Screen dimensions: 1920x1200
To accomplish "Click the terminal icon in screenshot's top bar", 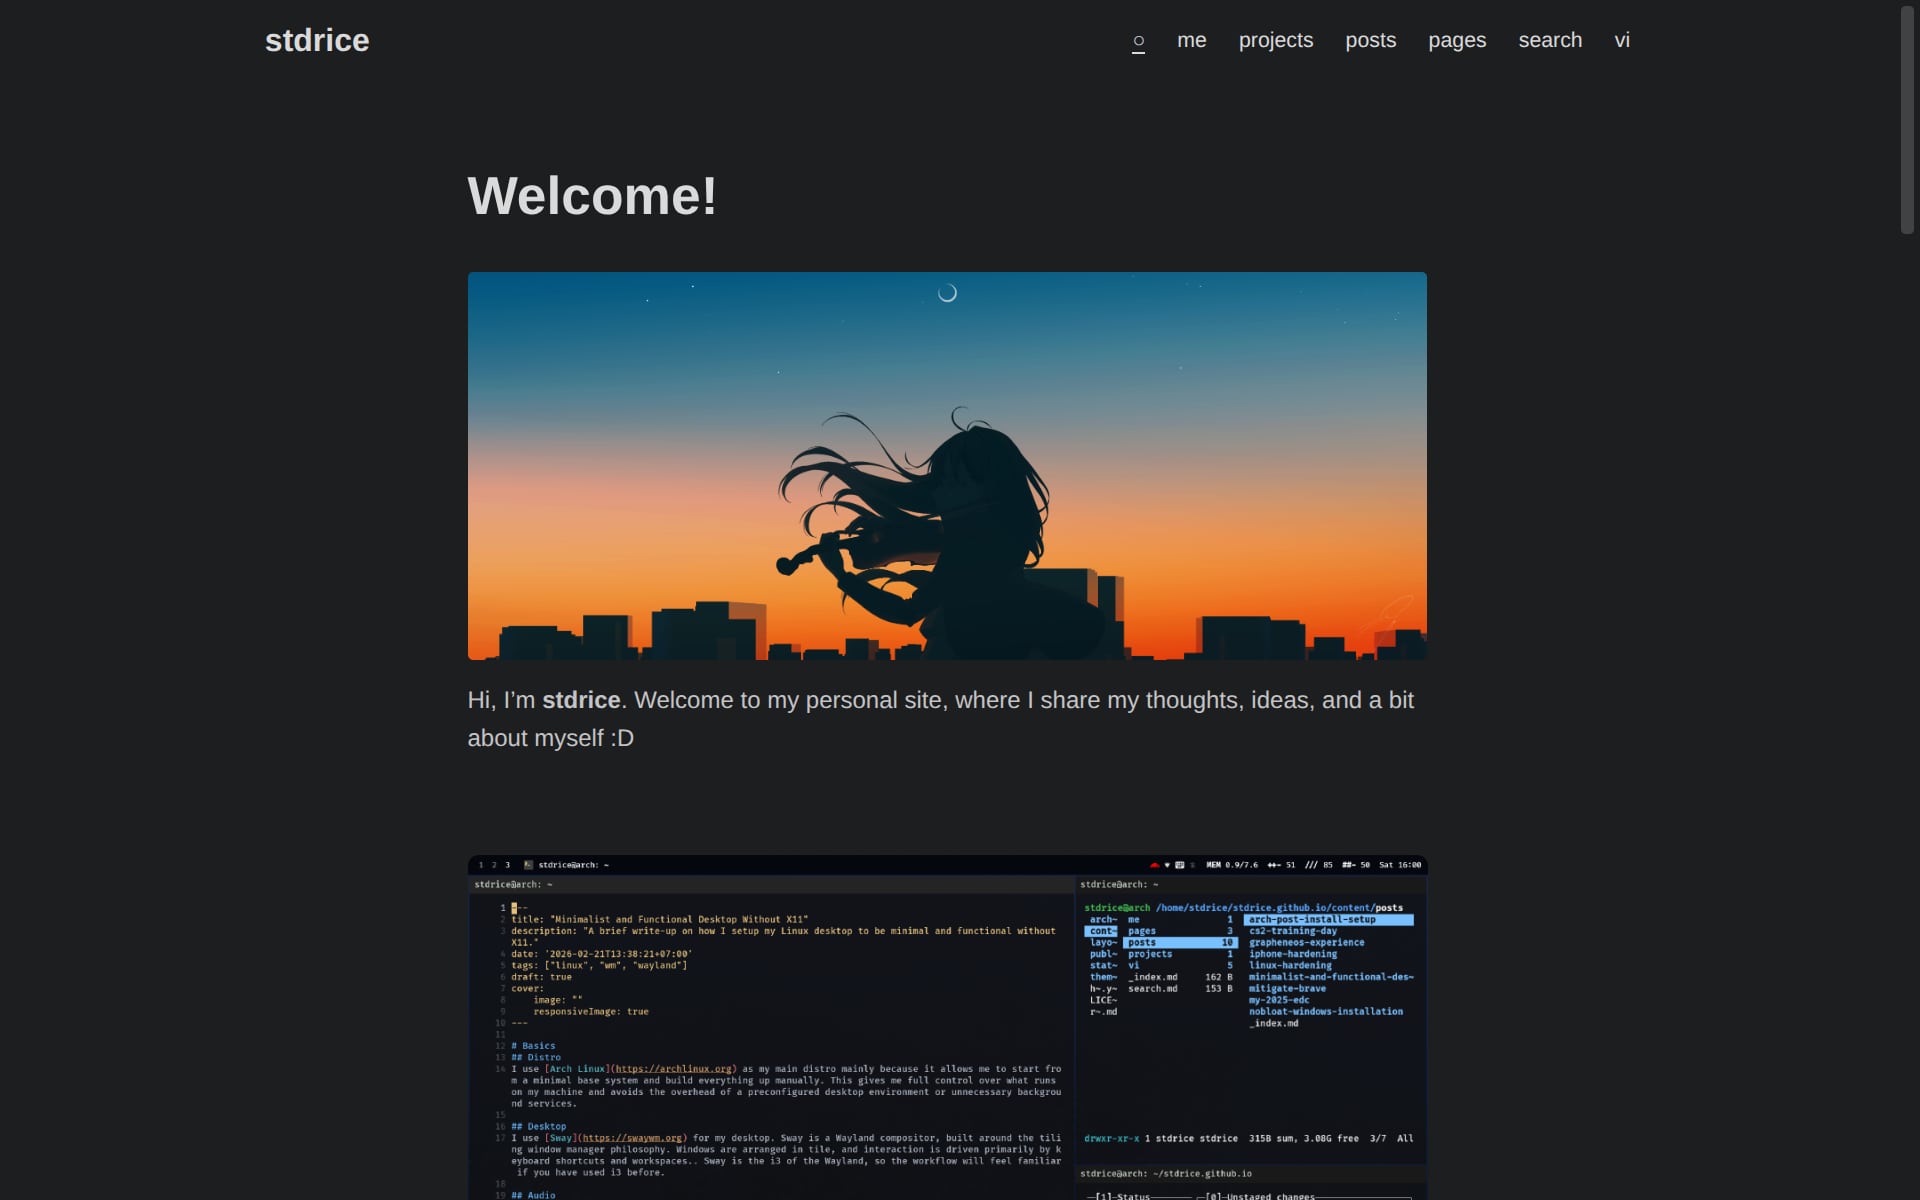I will point(528,865).
